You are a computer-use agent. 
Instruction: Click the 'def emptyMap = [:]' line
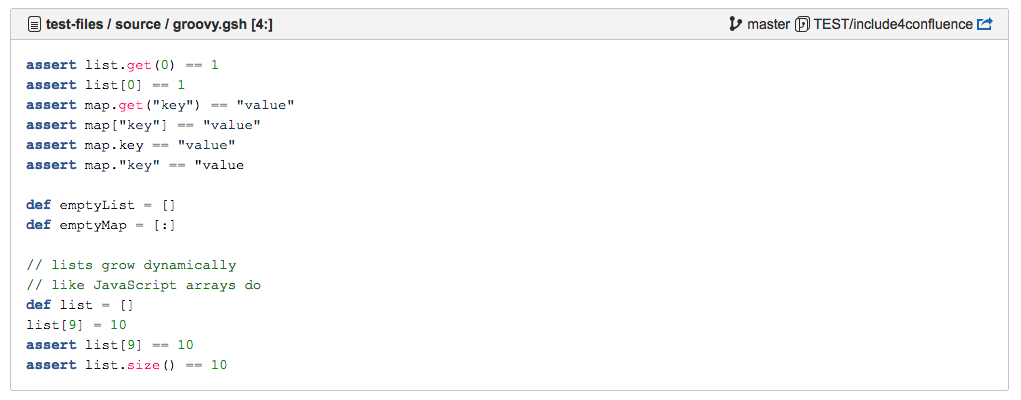(101, 225)
